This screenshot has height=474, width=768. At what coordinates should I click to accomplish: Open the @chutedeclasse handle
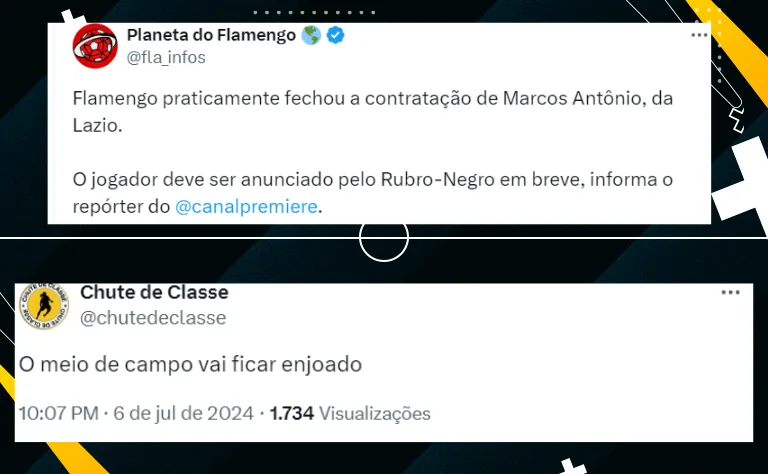click(153, 318)
